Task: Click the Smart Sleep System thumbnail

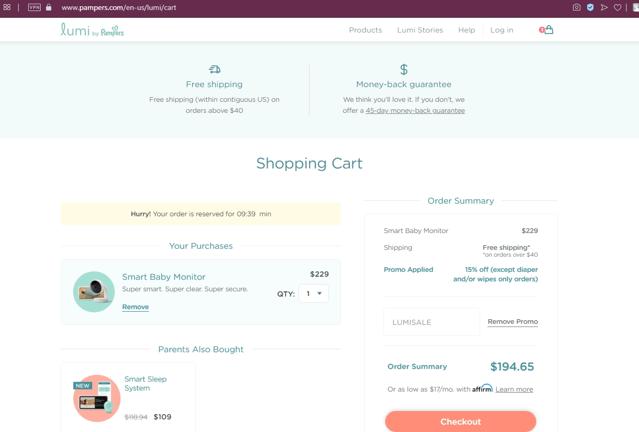Action: click(97, 398)
